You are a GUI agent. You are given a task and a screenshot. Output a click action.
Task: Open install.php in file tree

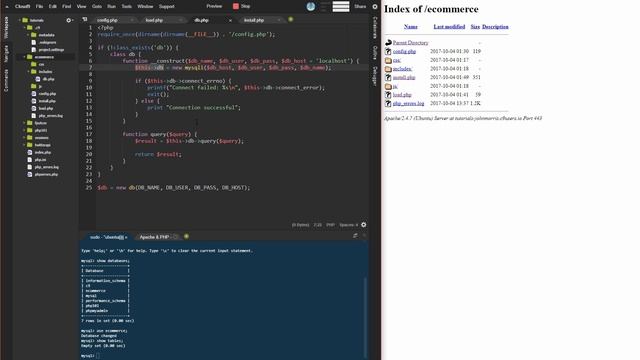pos(47,101)
